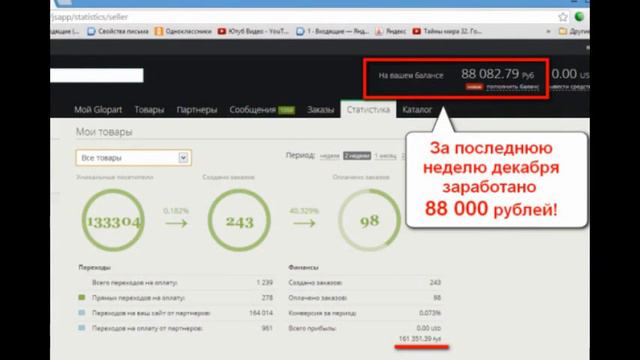Click the Конверсия за период value 0.073%
Image resolution: width=640 pixels, height=360 pixels.
(x=430, y=313)
